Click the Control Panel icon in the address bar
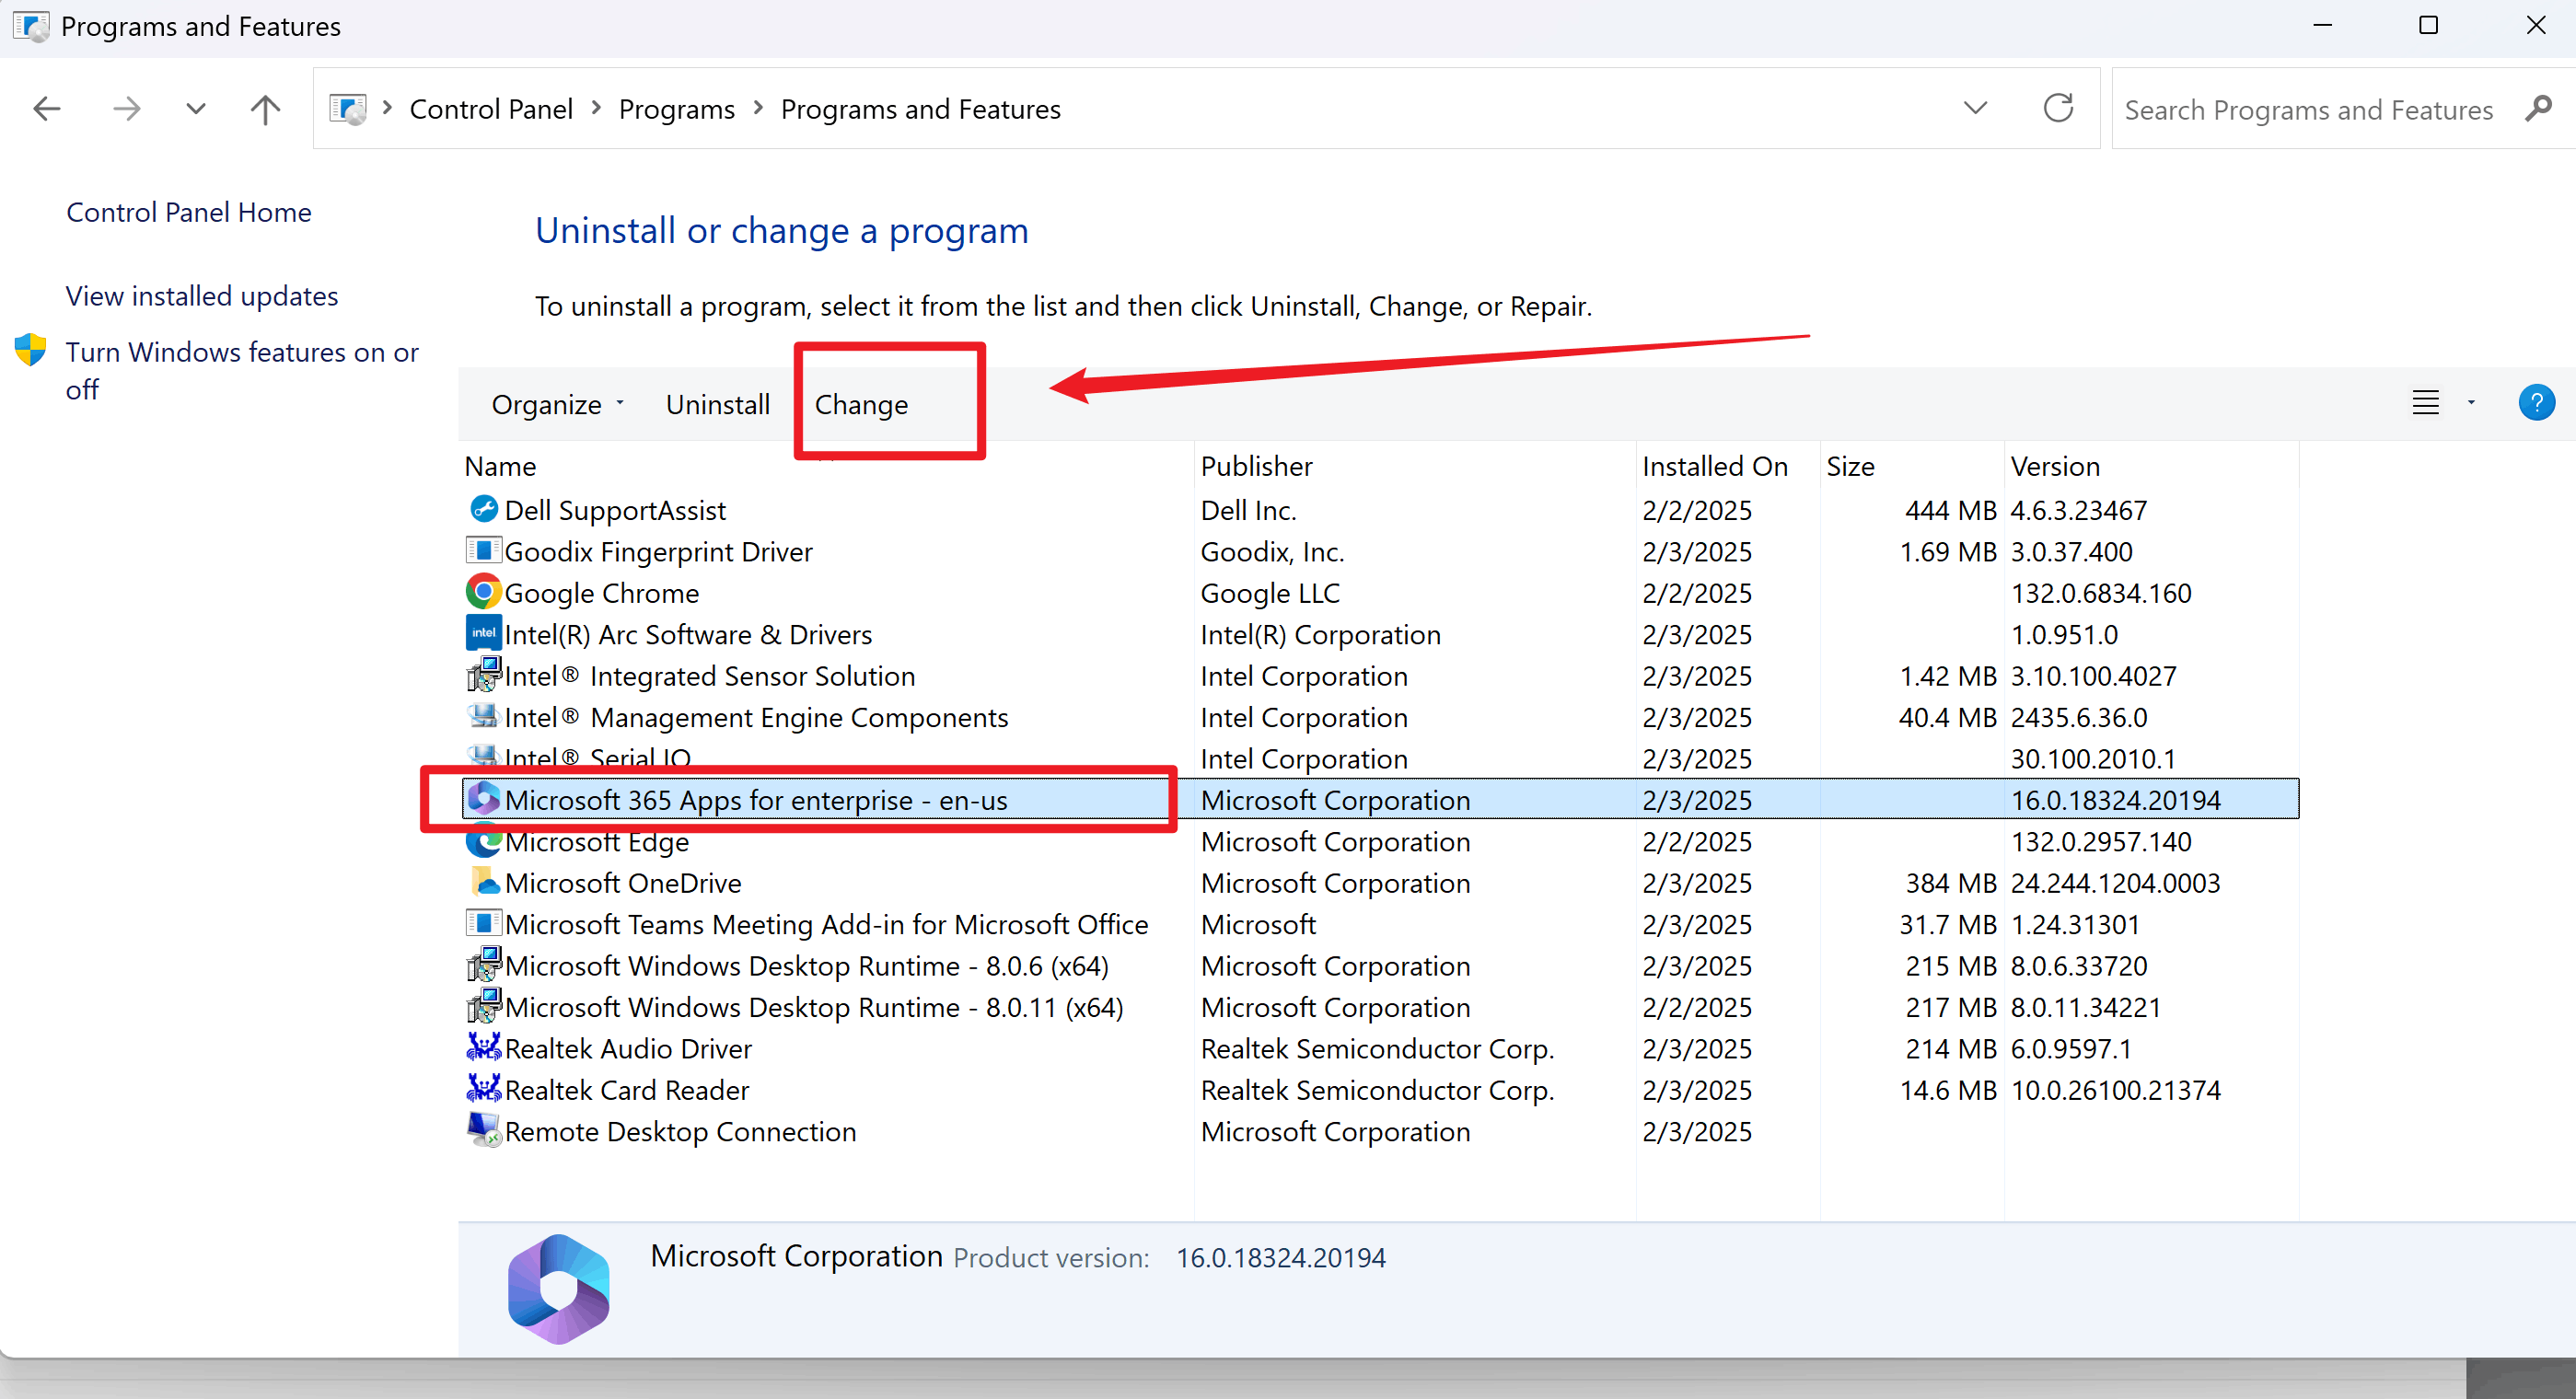The image size is (2576, 1399). (x=348, y=108)
